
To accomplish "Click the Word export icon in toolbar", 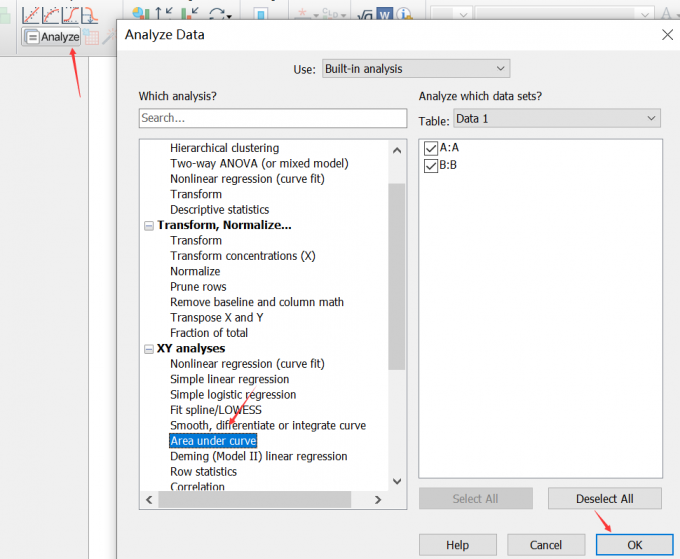I will pyautogui.click(x=384, y=15).
